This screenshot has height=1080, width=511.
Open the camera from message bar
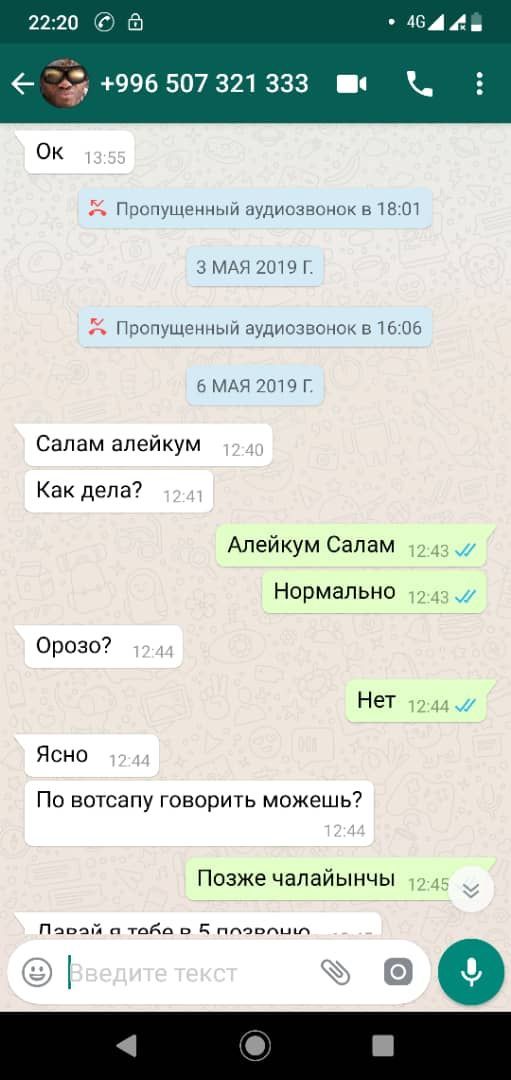(x=398, y=973)
